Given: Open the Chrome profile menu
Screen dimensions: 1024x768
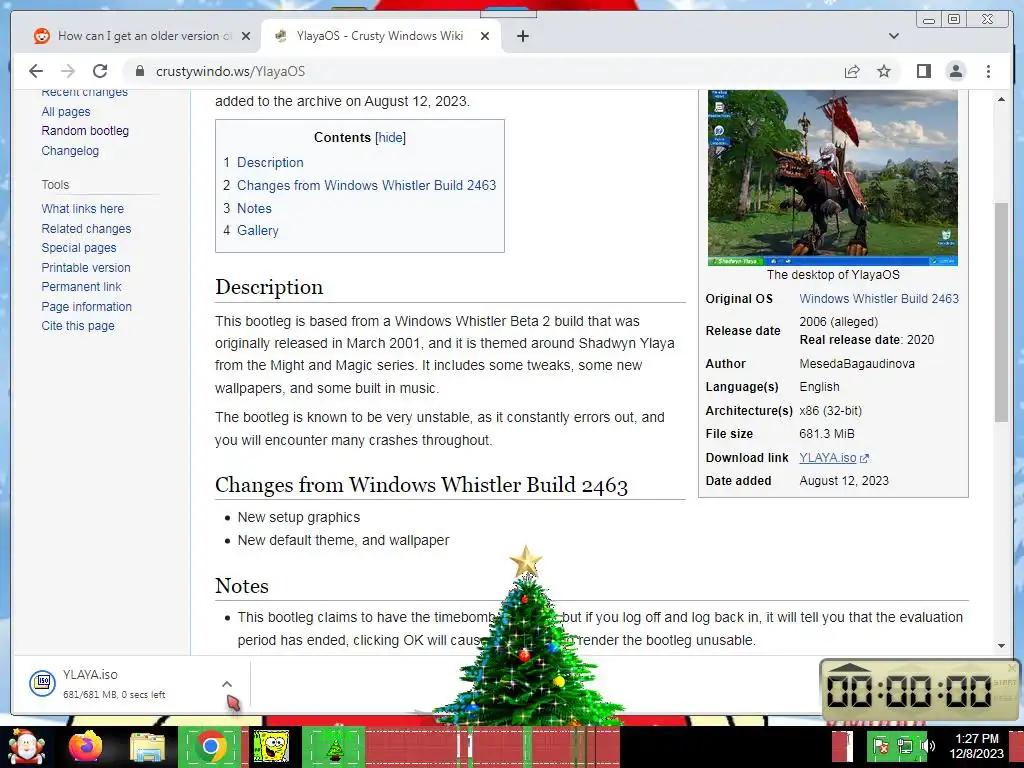Looking at the screenshot, I should (x=955, y=71).
